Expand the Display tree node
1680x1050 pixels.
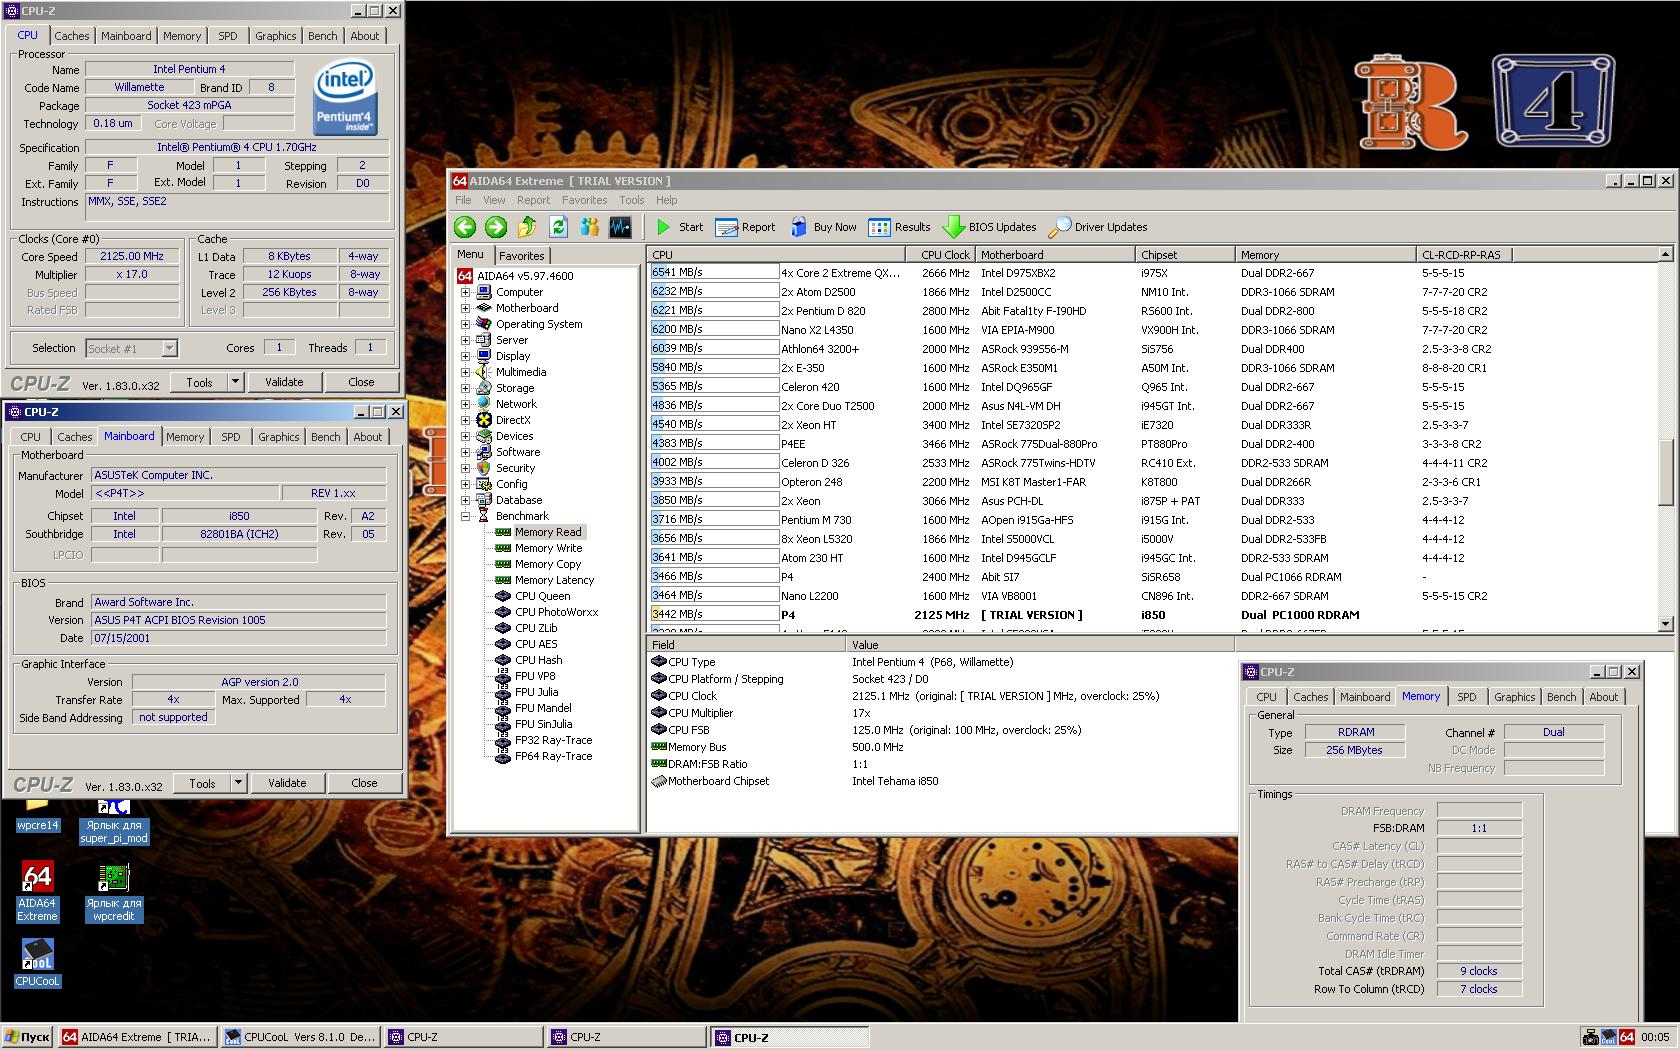[x=465, y=356]
